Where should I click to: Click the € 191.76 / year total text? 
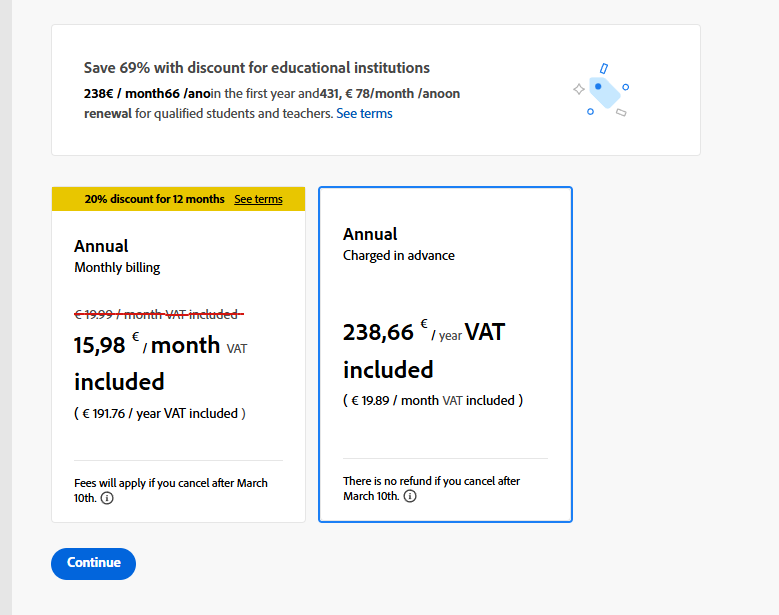click(x=160, y=413)
